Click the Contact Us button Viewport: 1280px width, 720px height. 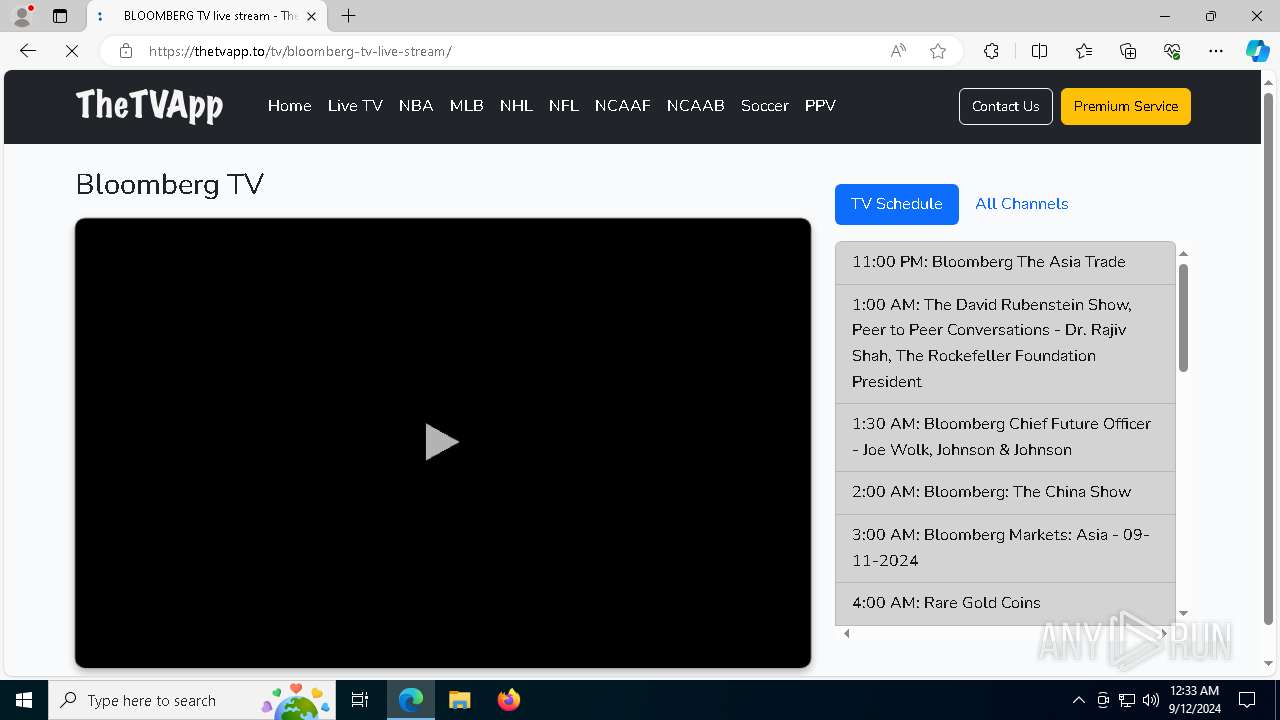click(x=1005, y=106)
